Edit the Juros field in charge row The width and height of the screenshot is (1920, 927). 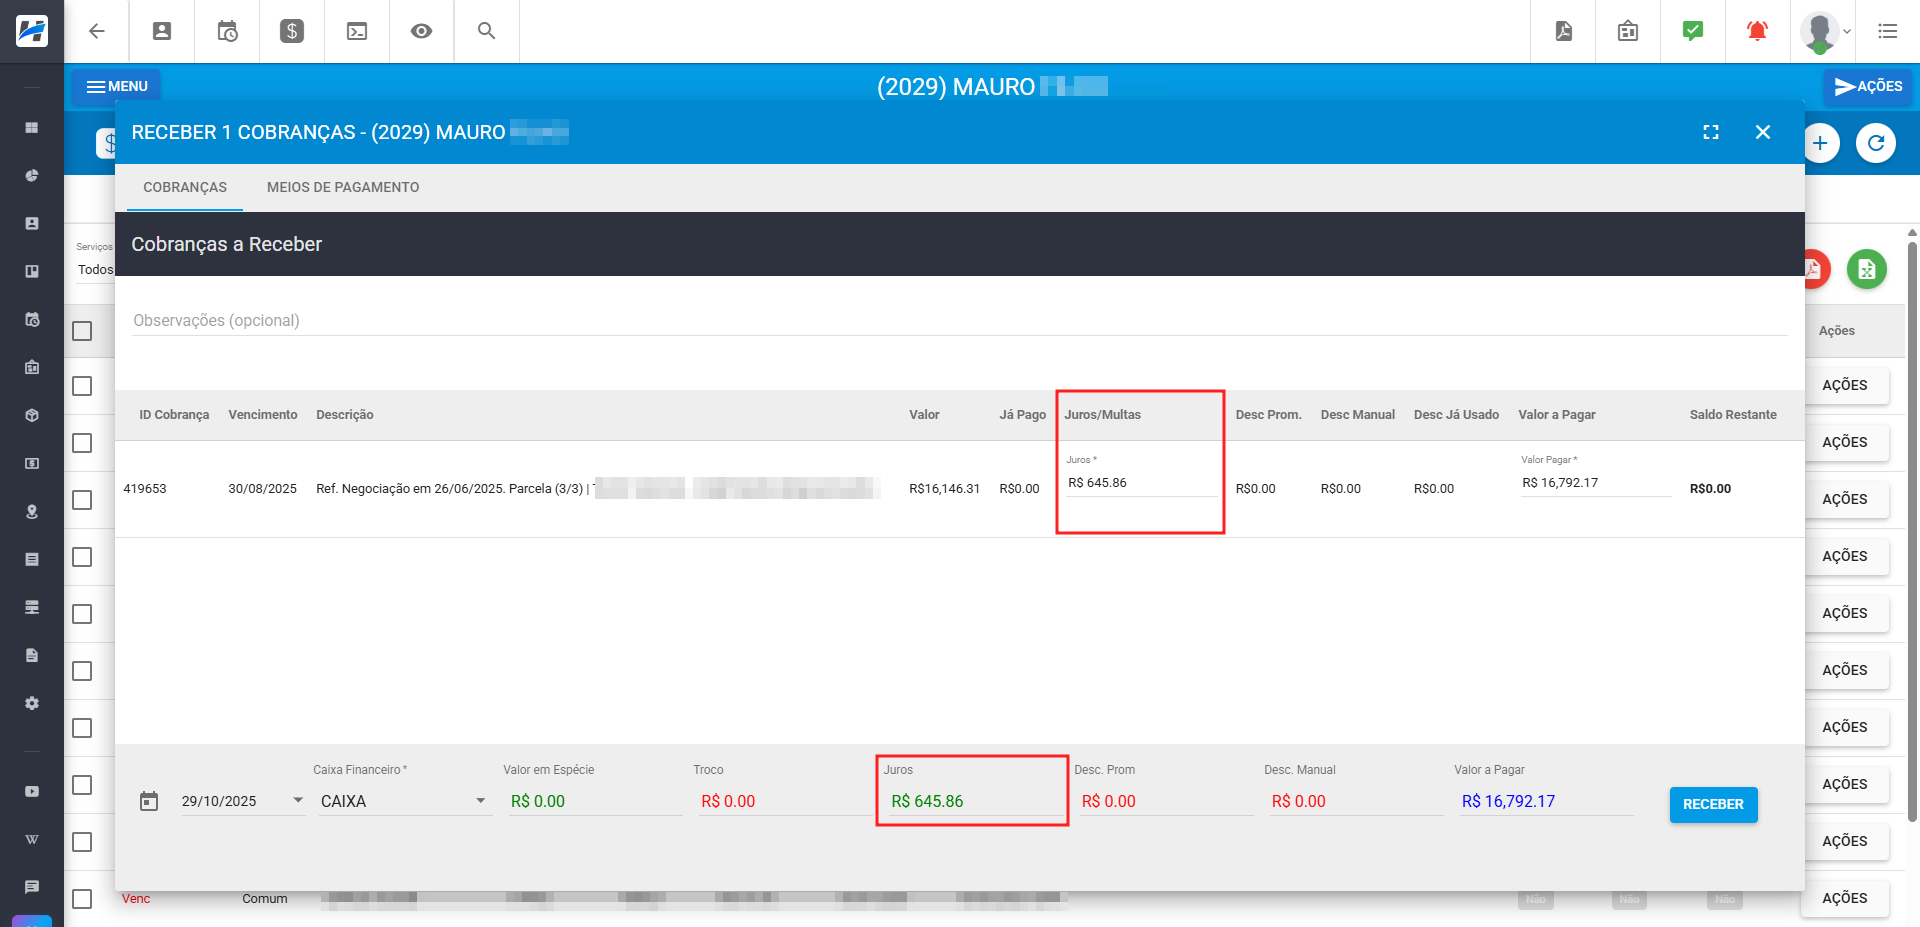(x=1141, y=483)
